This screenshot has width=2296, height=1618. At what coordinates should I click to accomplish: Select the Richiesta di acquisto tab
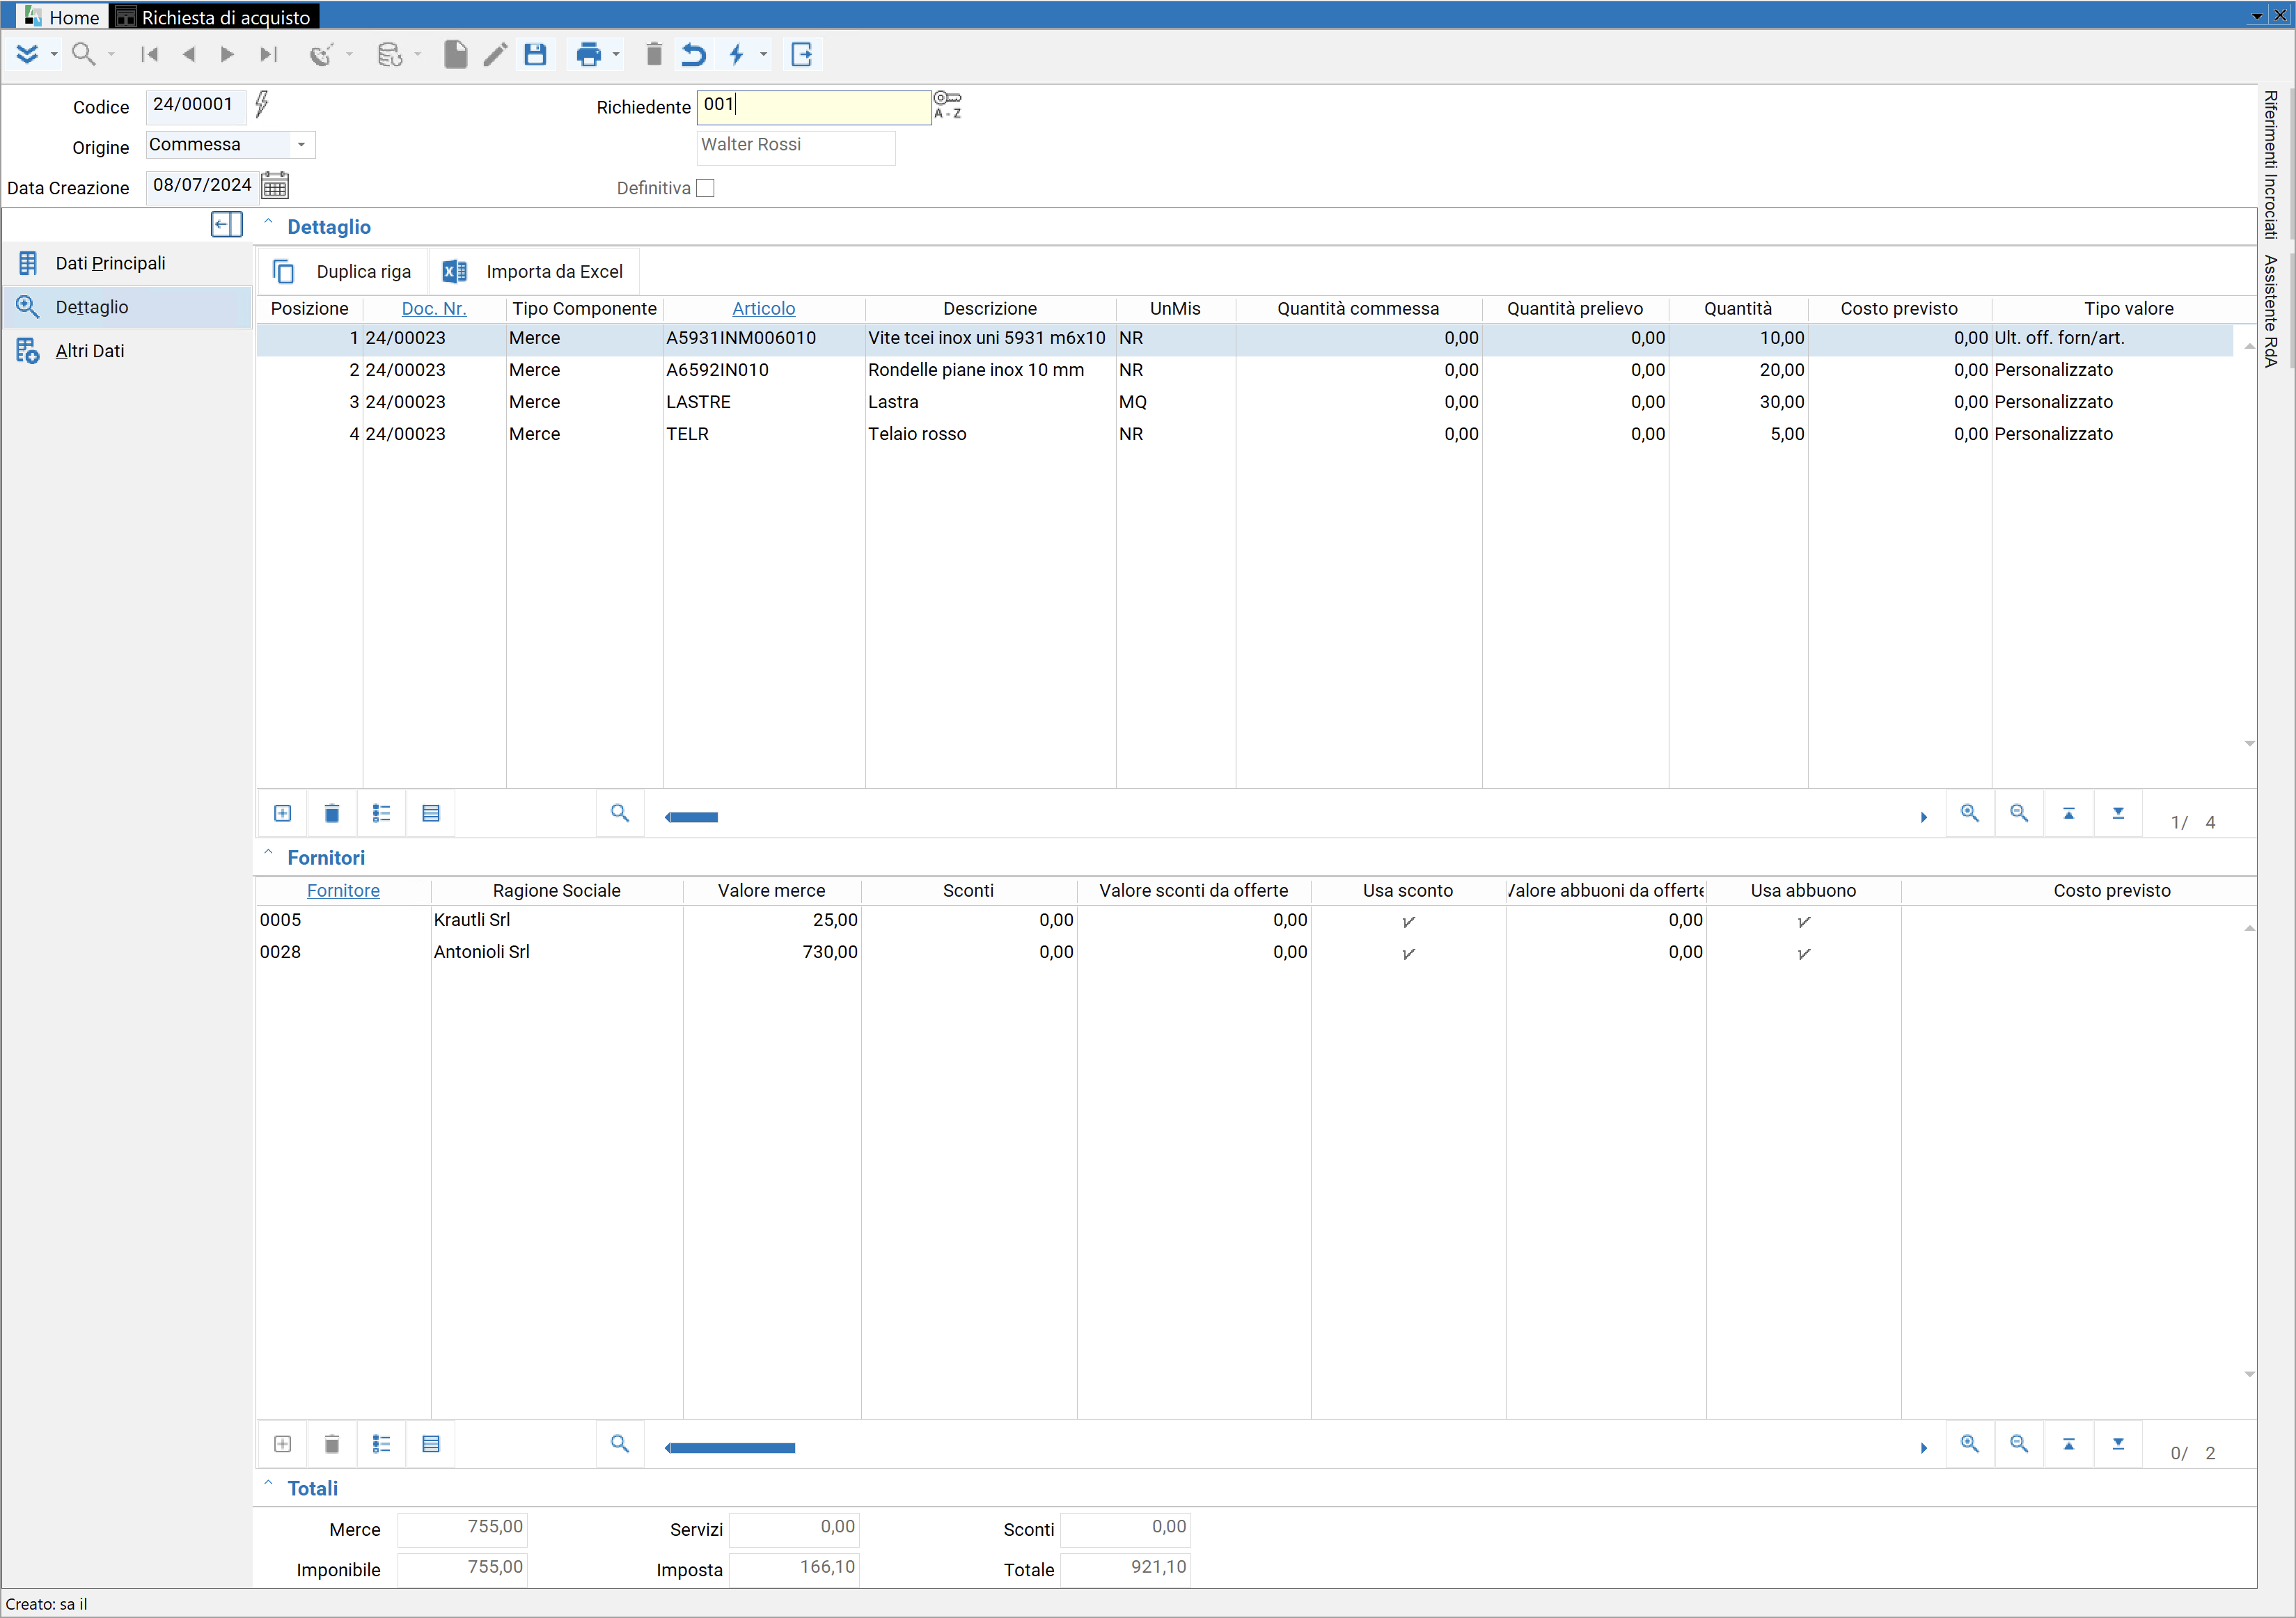coord(215,17)
